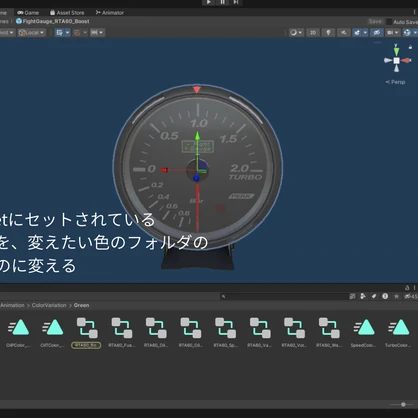Click Green folder in breadcrumb
418x418 pixels.
[x=81, y=305]
